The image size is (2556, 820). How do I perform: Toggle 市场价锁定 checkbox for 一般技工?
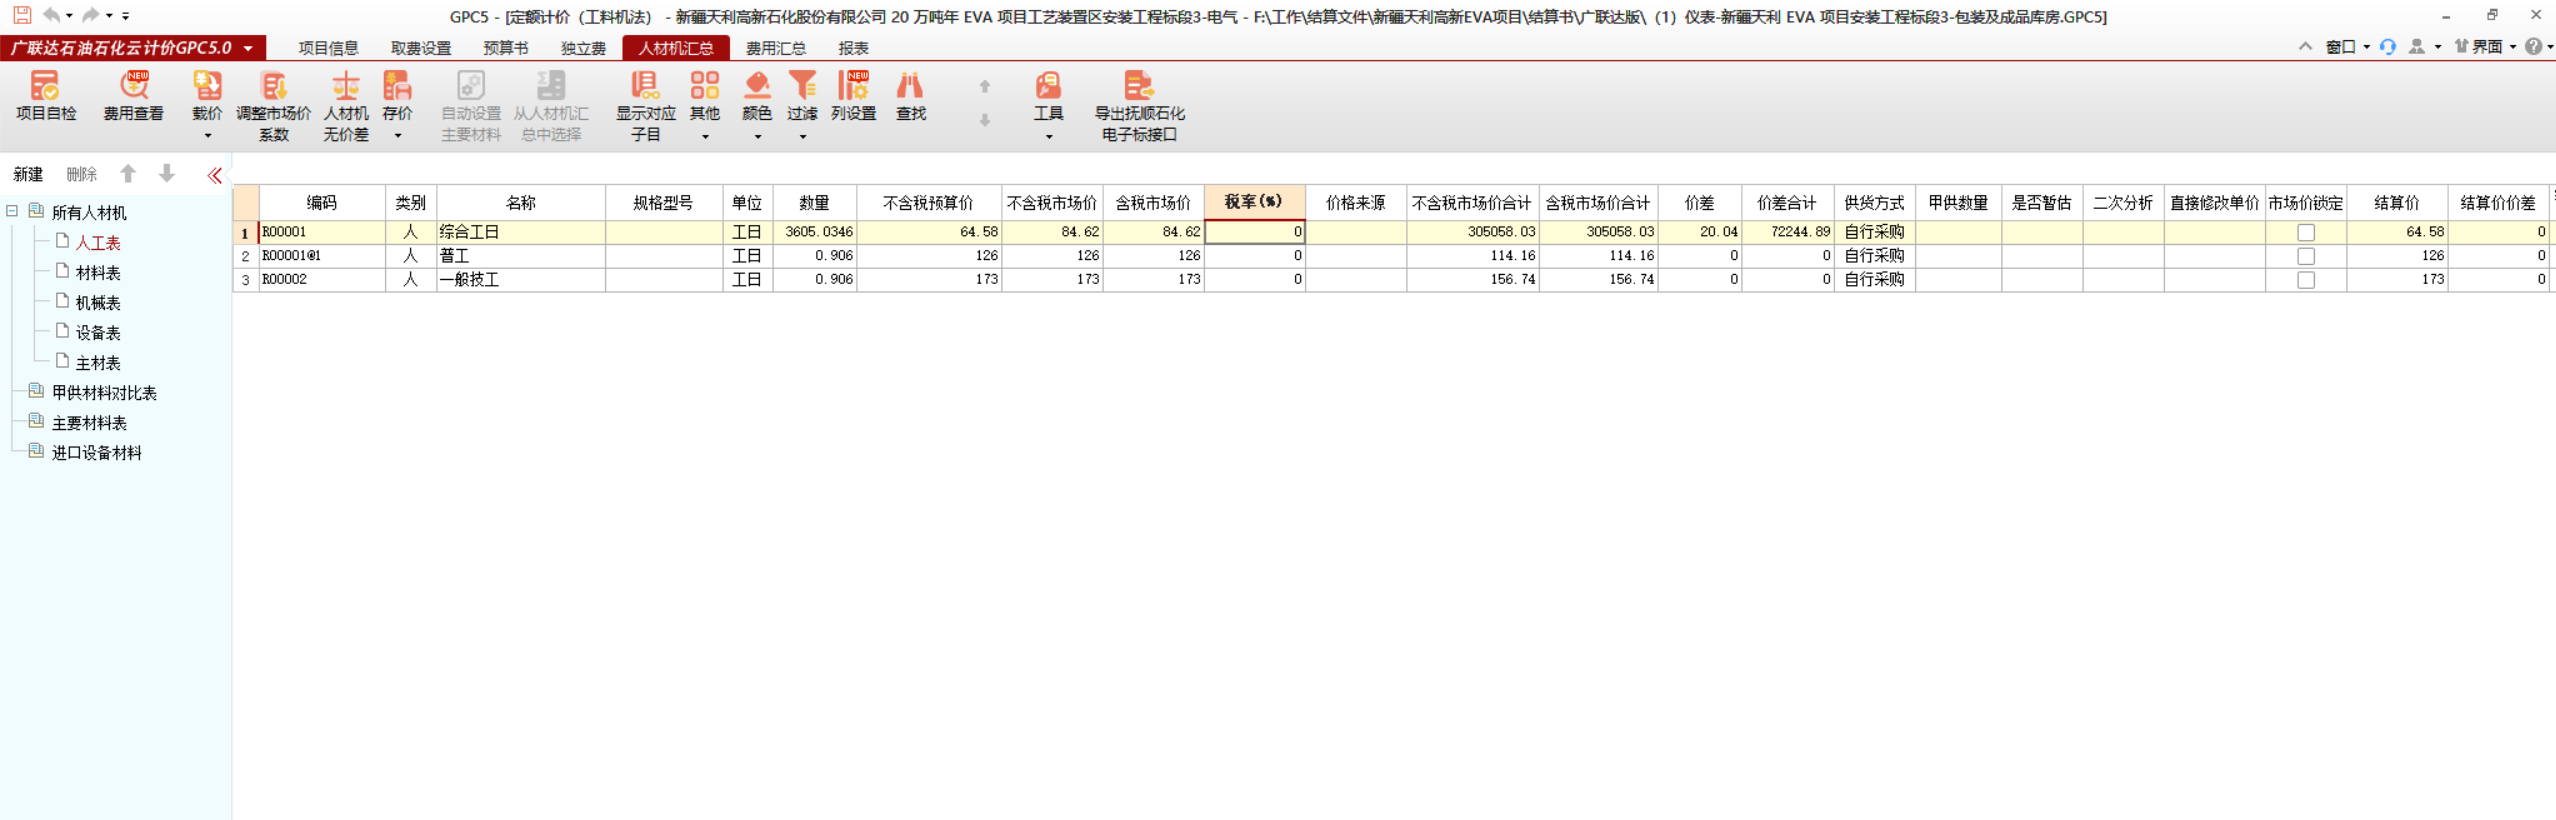pos(2306,280)
